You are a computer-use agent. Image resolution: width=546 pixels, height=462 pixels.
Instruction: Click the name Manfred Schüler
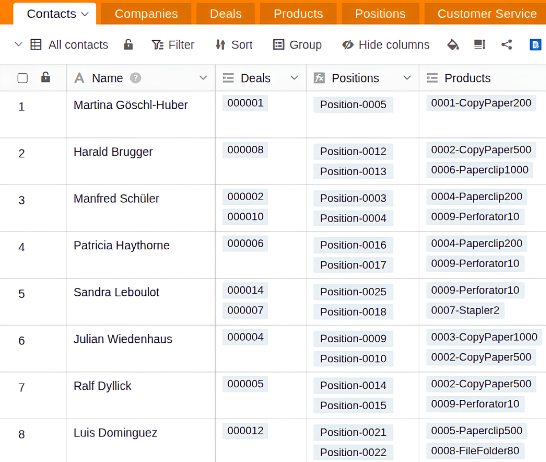pyautogui.click(x=116, y=198)
